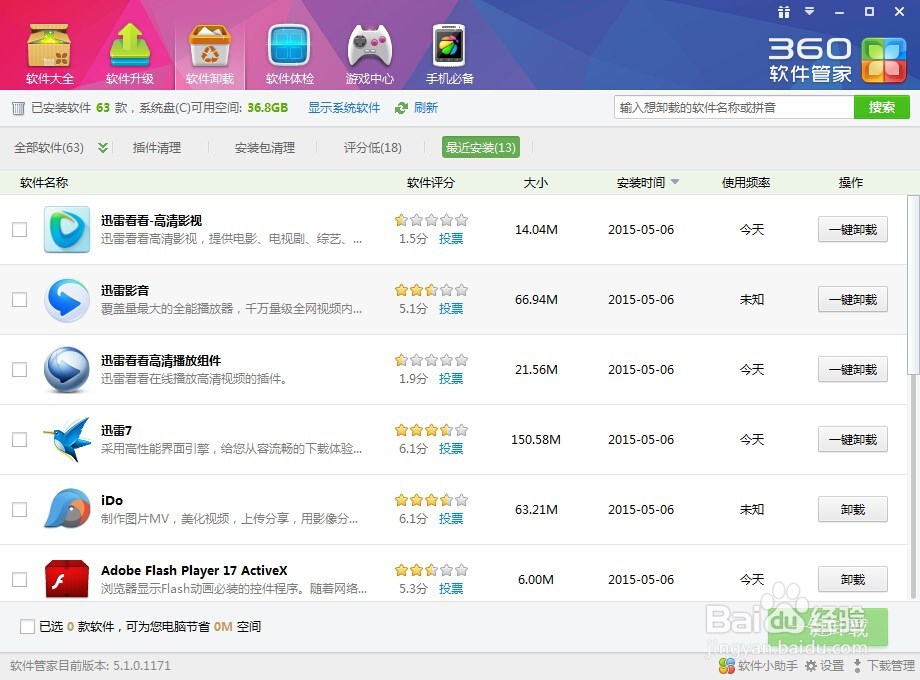Switch to the 安装包清理 tab
This screenshot has height=680, width=920.
coord(265,148)
